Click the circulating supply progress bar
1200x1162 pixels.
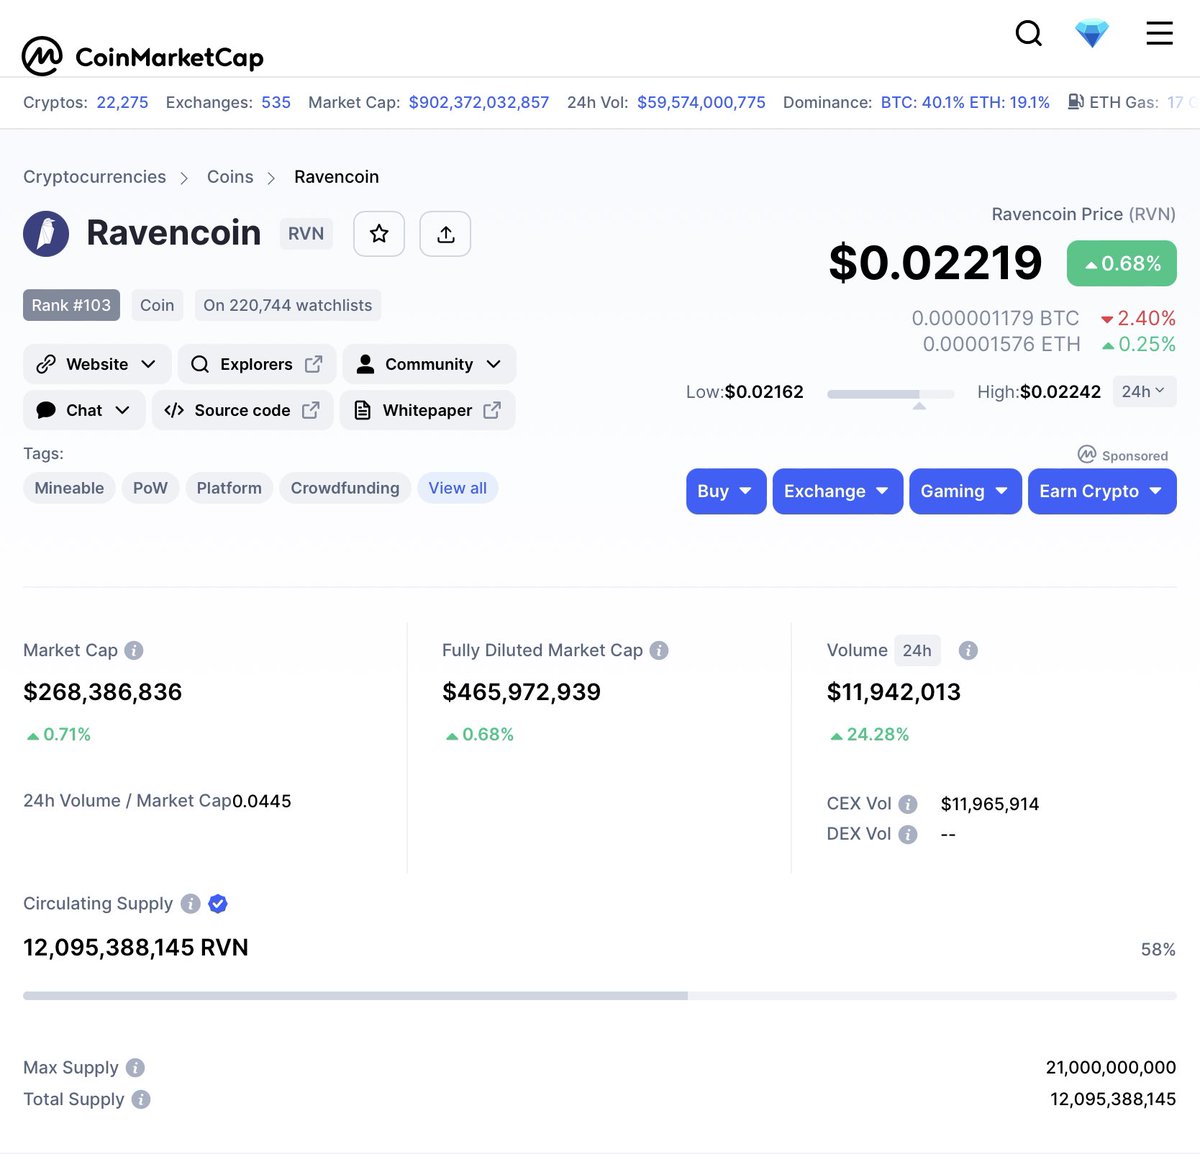coord(600,996)
